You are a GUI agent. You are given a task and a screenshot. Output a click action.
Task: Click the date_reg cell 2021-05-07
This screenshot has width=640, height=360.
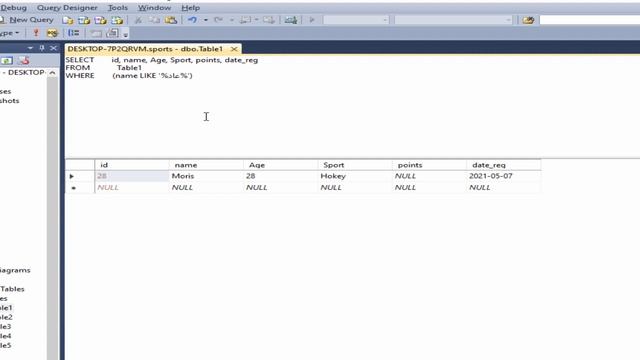(x=503, y=176)
